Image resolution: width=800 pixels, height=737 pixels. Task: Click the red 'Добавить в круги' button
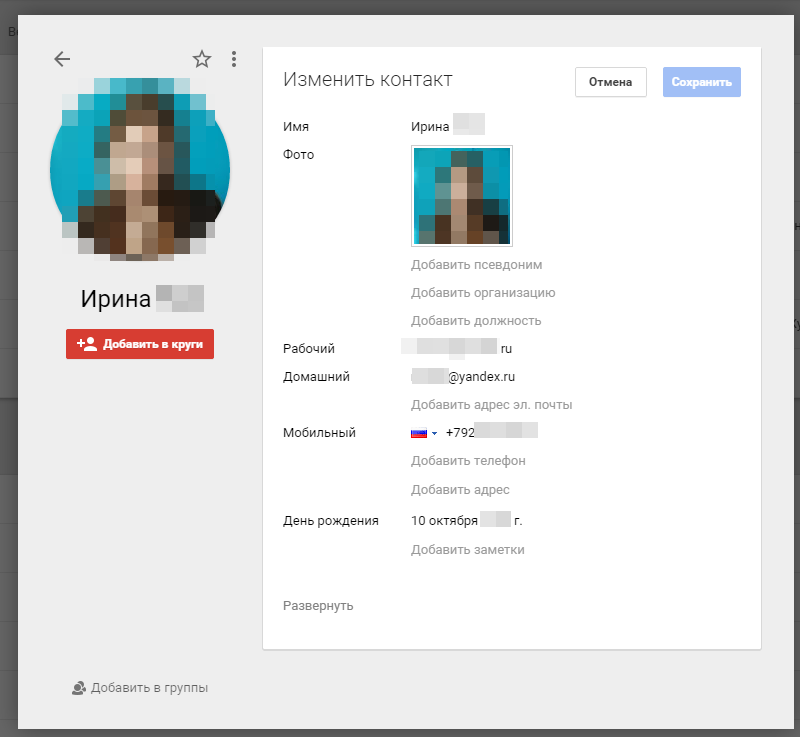[x=139, y=343]
